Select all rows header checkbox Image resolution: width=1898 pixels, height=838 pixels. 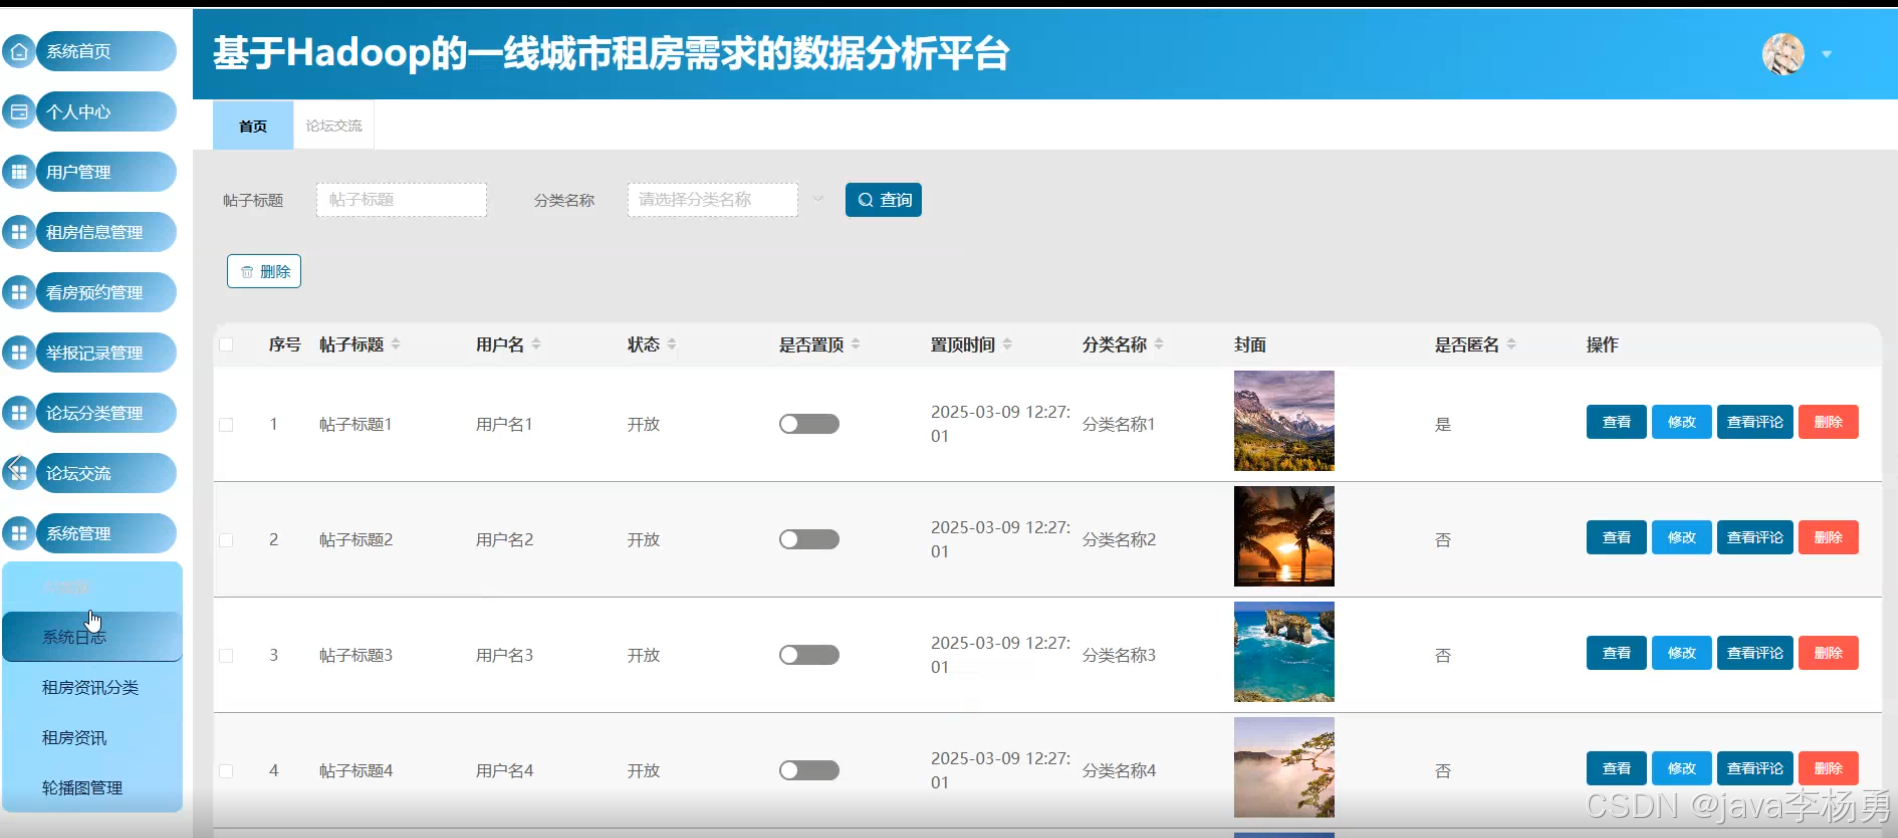point(226,345)
